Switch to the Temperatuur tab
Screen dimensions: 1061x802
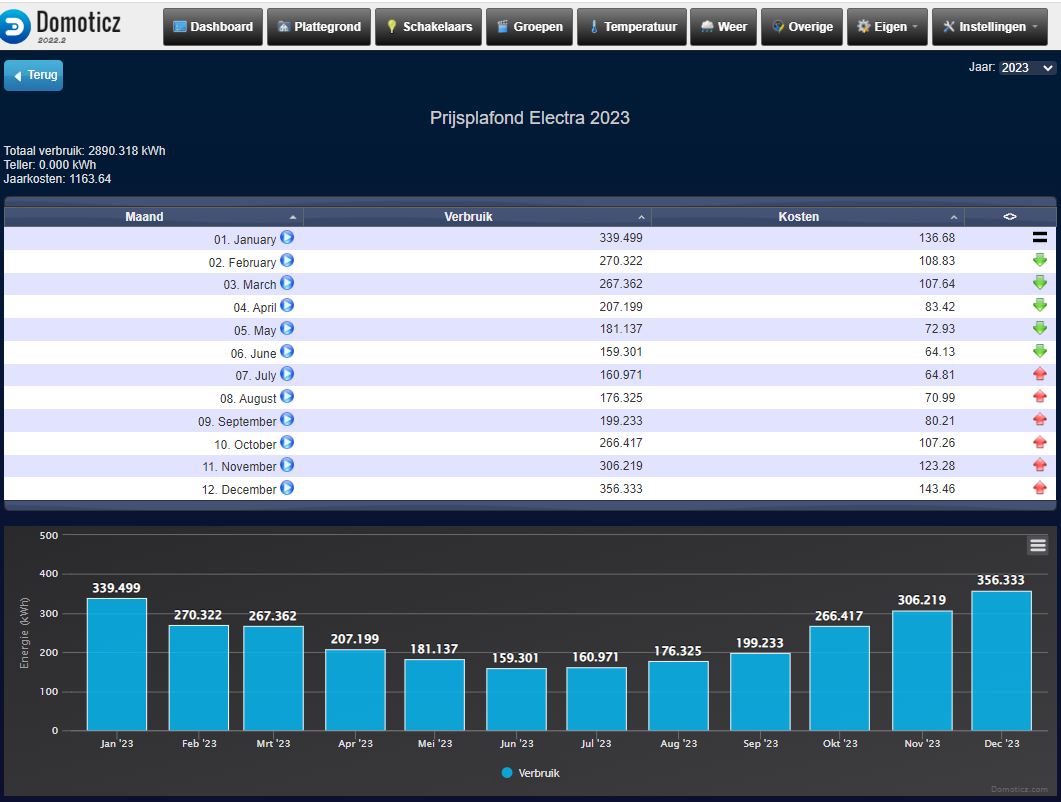(631, 26)
